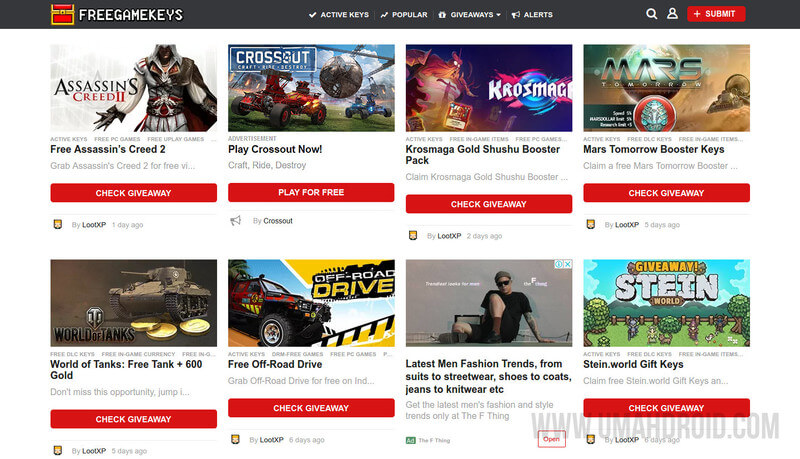Open World of Tanks: Free Tank + 600 Gold title
800x459 pixels.
pos(126,370)
